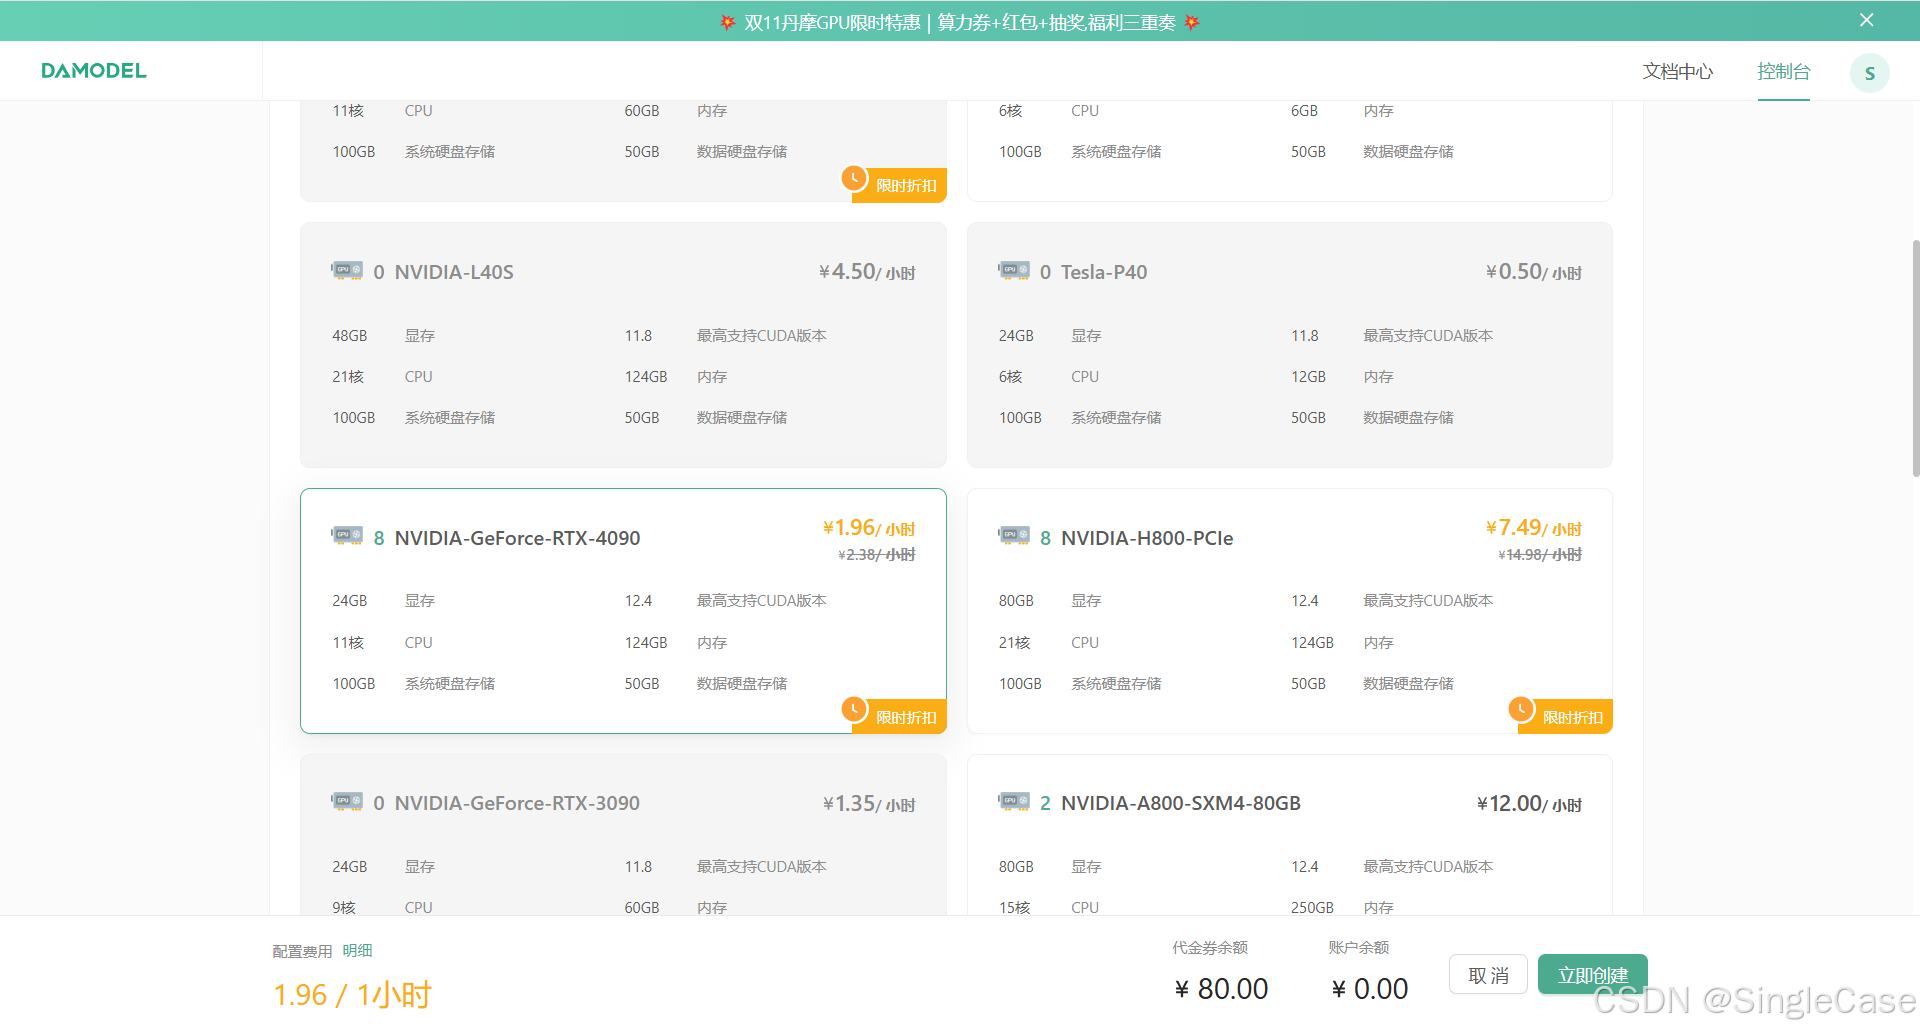
Task: Click 80GB 显存 on the H800-PCIe card
Action: pyautogui.click(x=1049, y=601)
